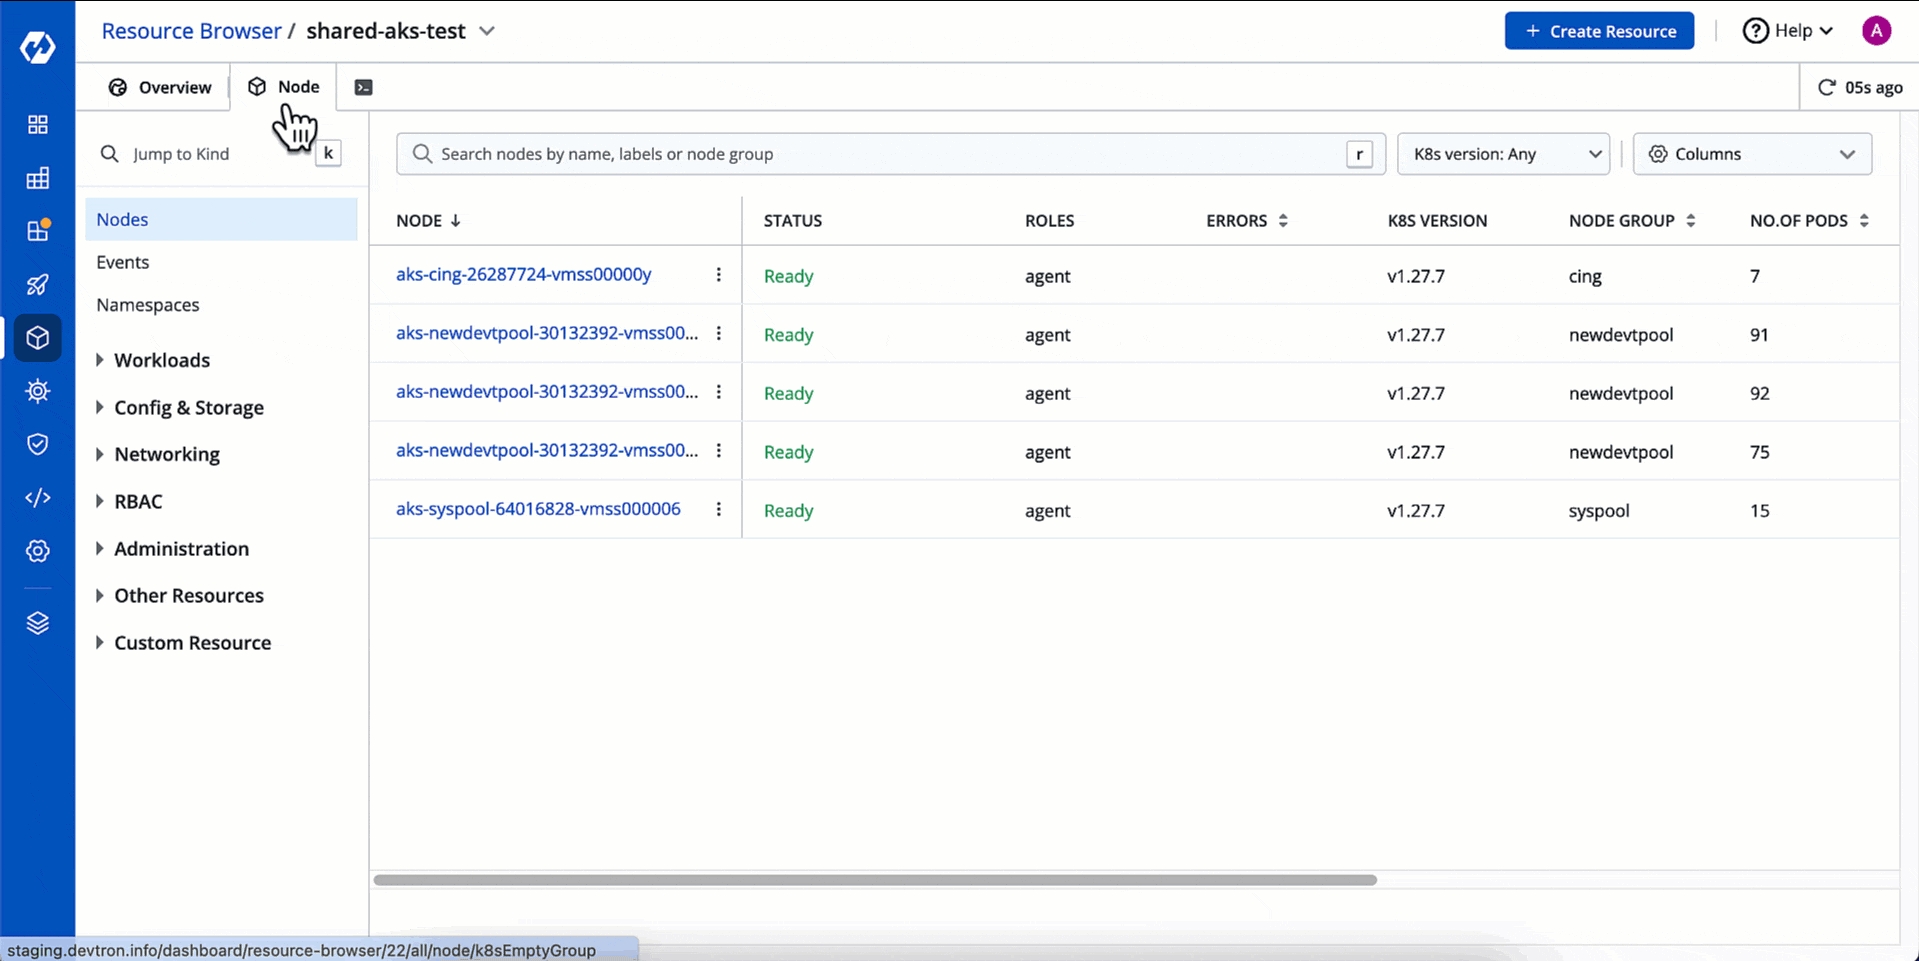Screen dimensions: 1919x961
Task: Click the Create Resource button
Action: point(1599,31)
